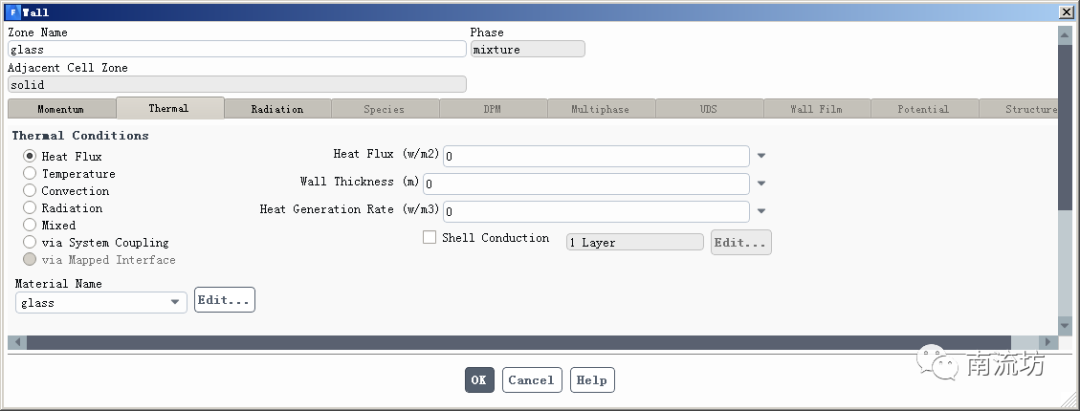Choose the Mixed thermal condition
1080x411 pixels.
[30, 225]
